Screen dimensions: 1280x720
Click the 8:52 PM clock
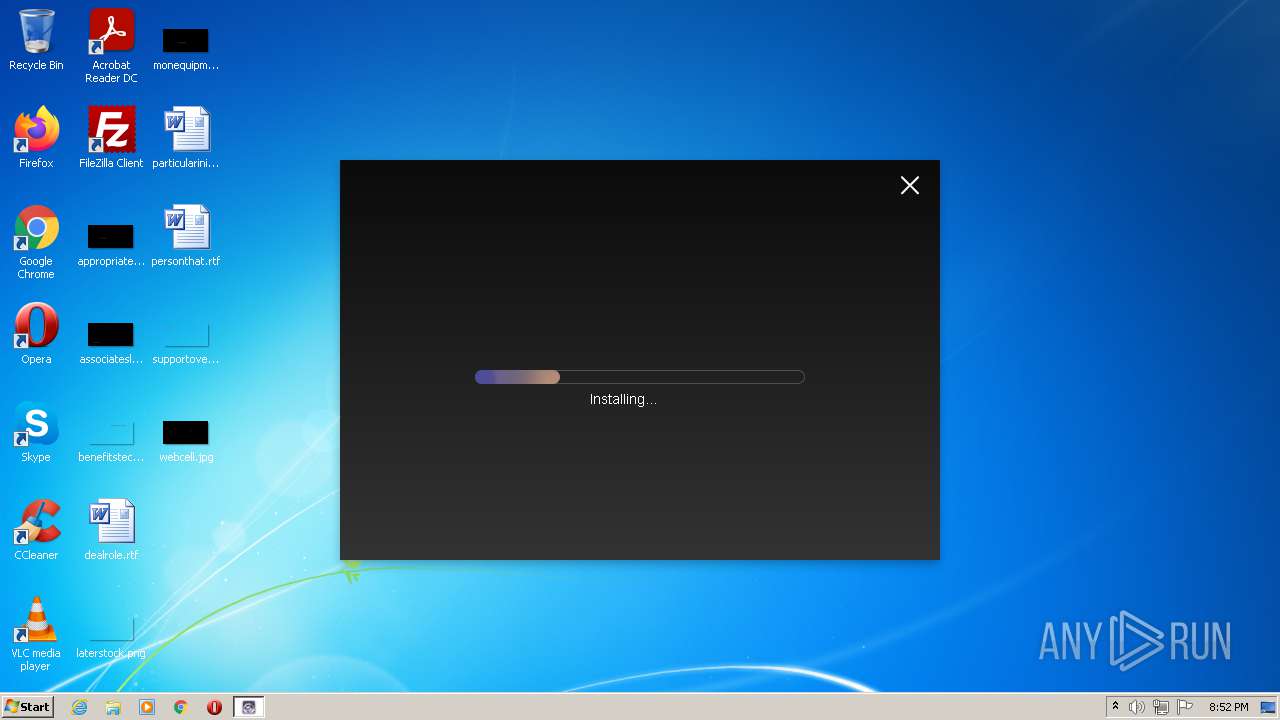pyautogui.click(x=1228, y=707)
